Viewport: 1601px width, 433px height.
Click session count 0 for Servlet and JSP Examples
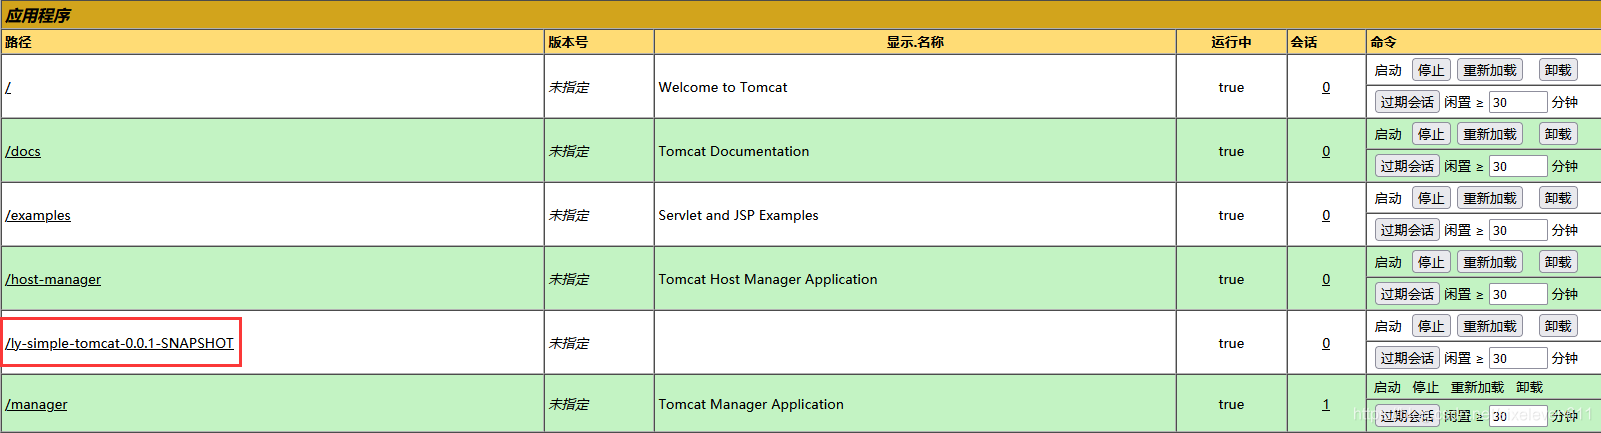1326,215
